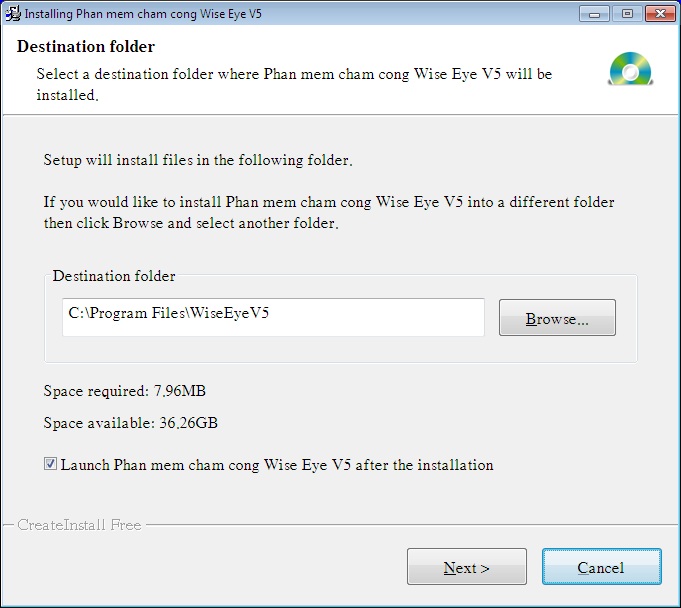The image size is (681, 608).
Task: Close the installer window
Action: pyautogui.click(x=660, y=14)
